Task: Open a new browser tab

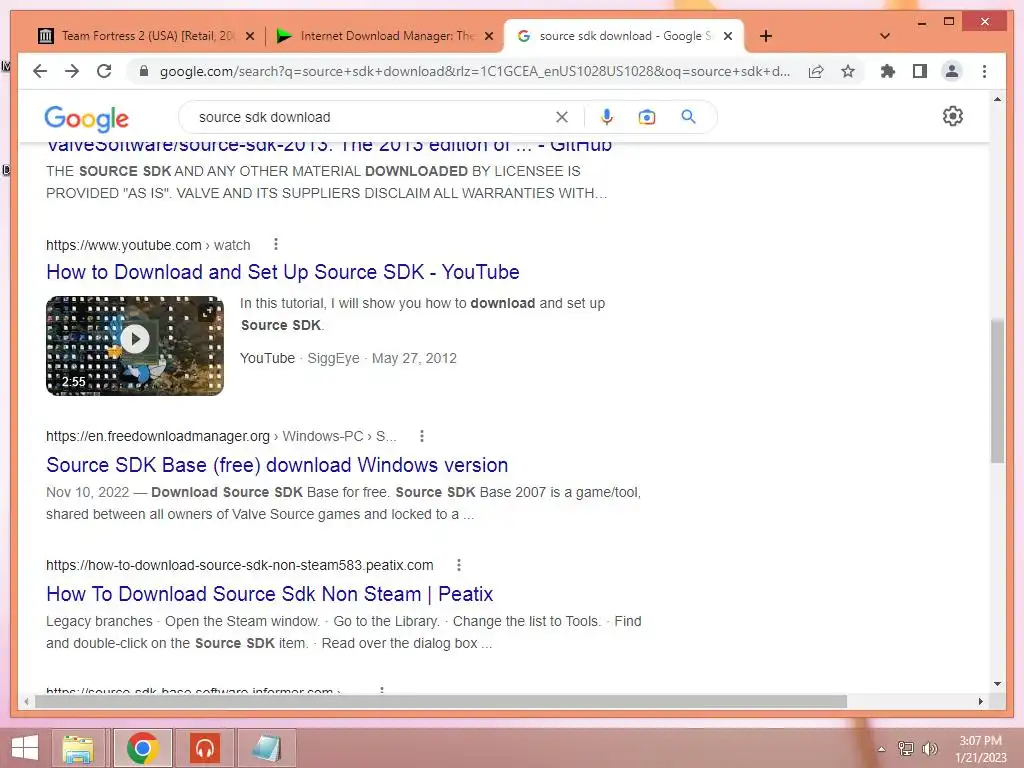Action: 766,36
